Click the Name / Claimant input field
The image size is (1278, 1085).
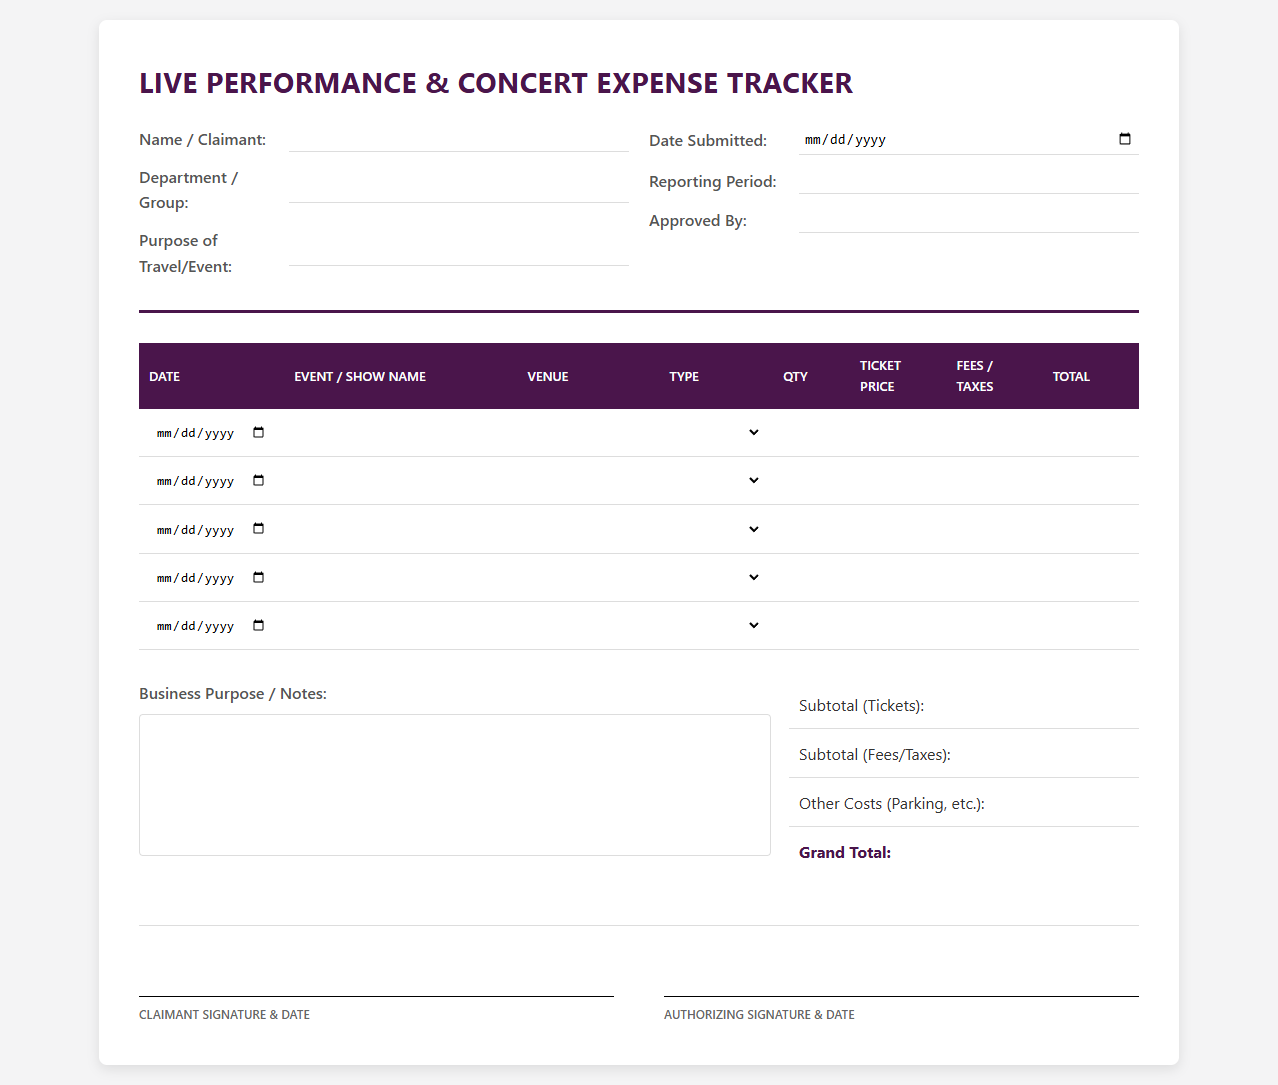tap(459, 139)
